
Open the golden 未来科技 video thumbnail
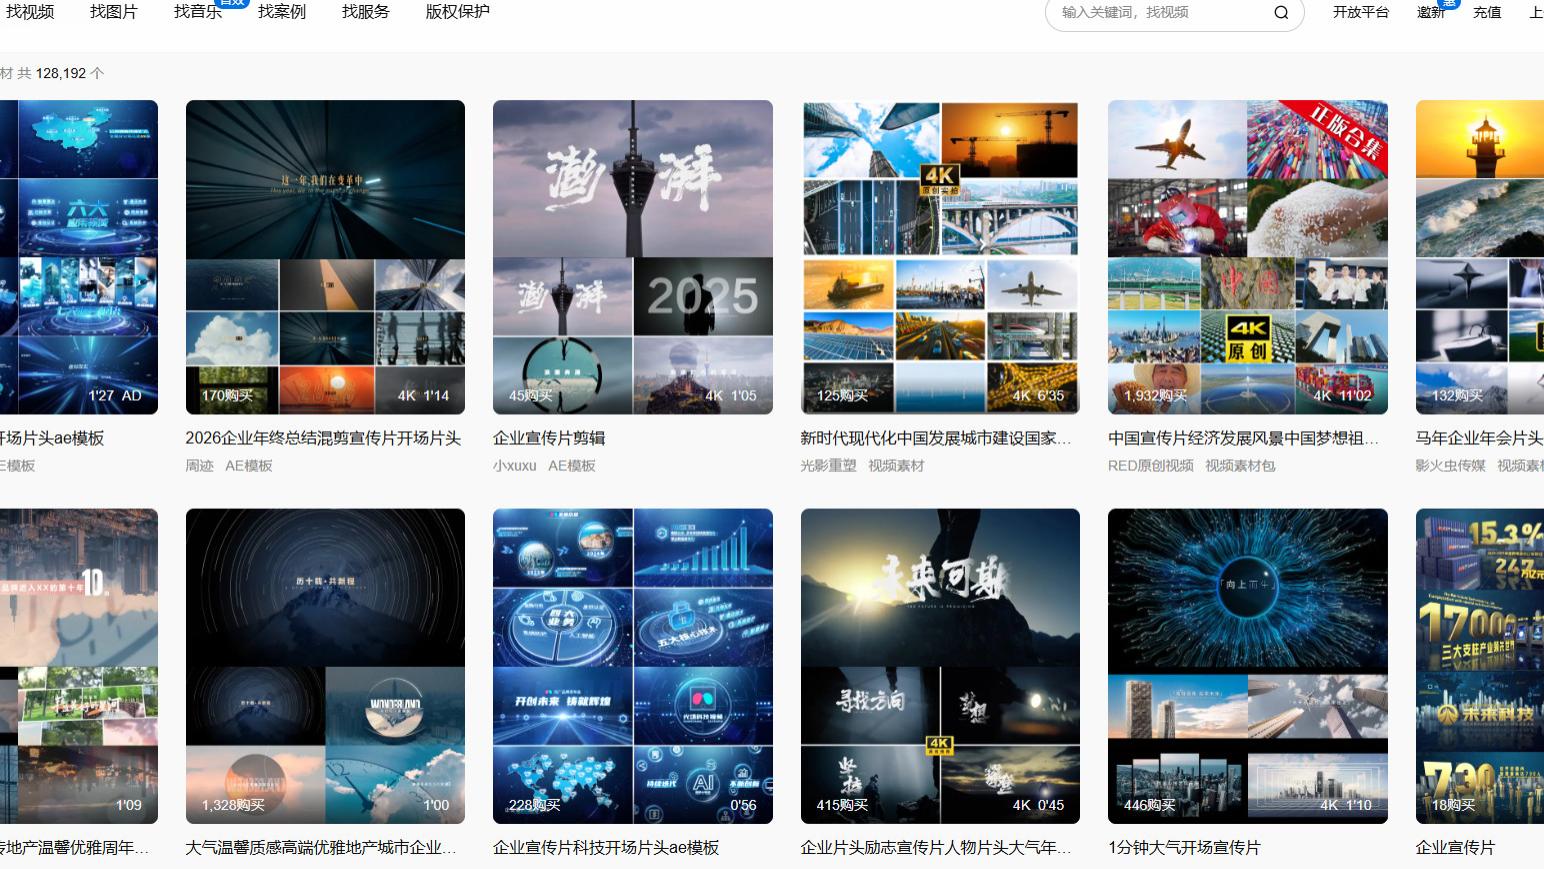[x=1480, y=666]
